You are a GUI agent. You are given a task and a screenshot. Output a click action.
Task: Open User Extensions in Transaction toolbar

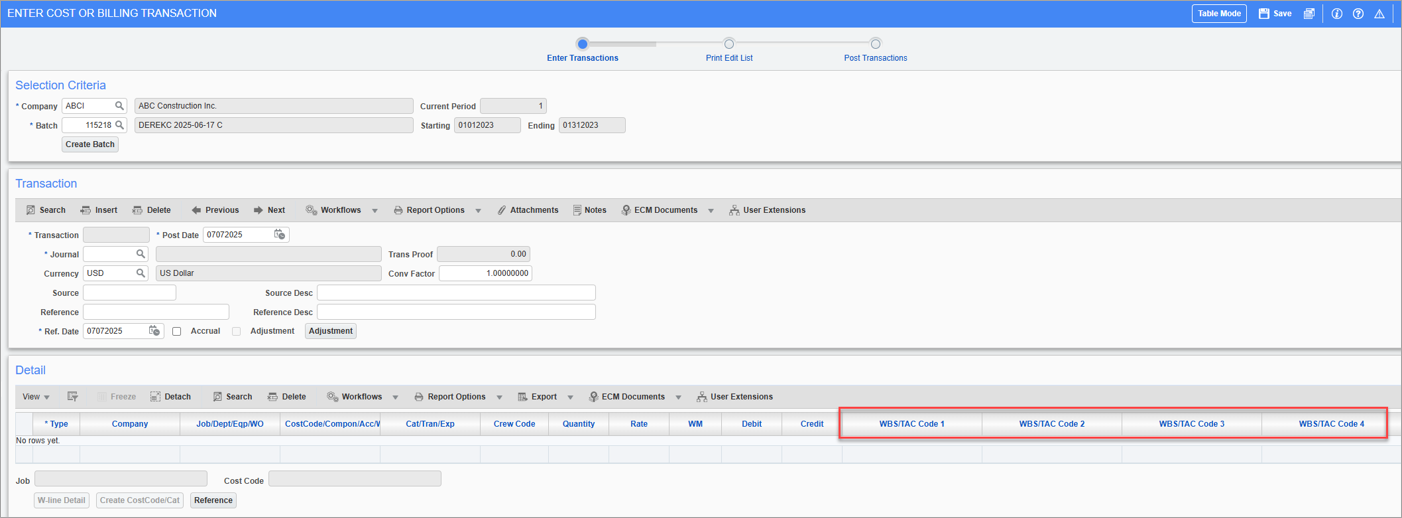(x=767, y=210)
